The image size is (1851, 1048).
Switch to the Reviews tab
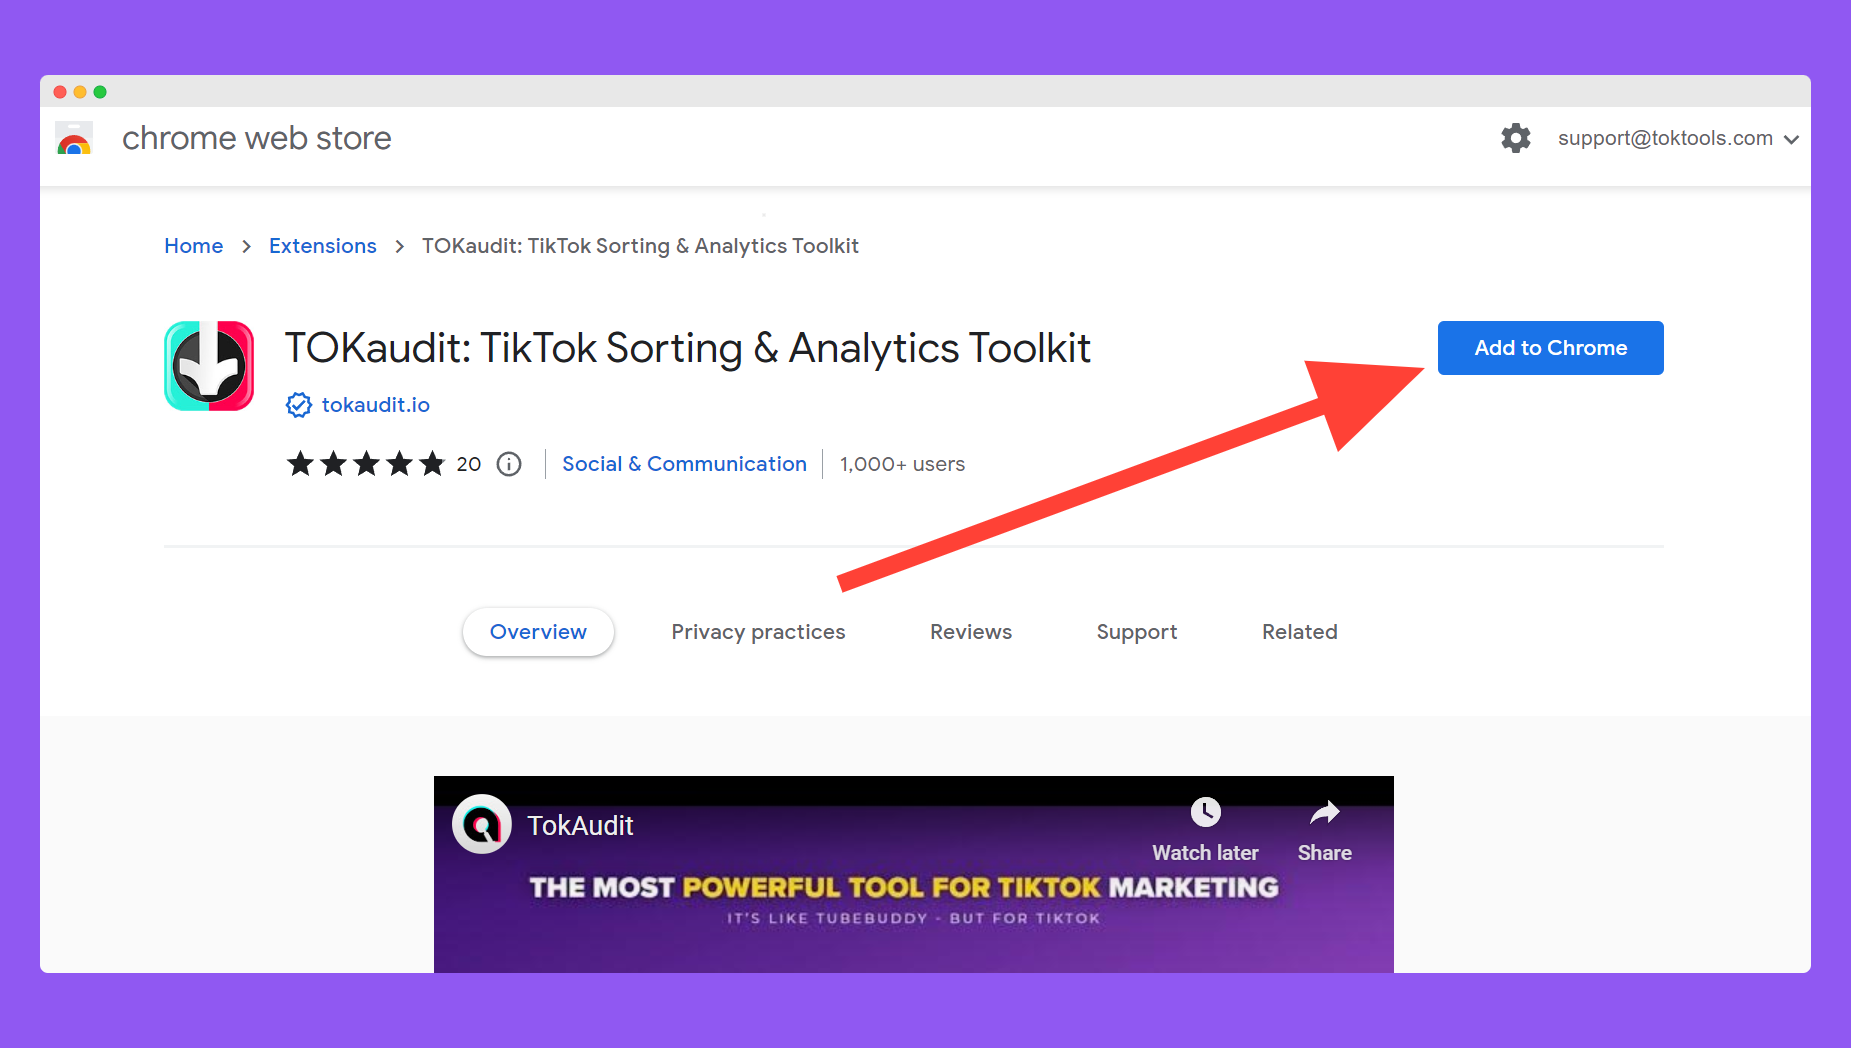(x=970, y=631)
